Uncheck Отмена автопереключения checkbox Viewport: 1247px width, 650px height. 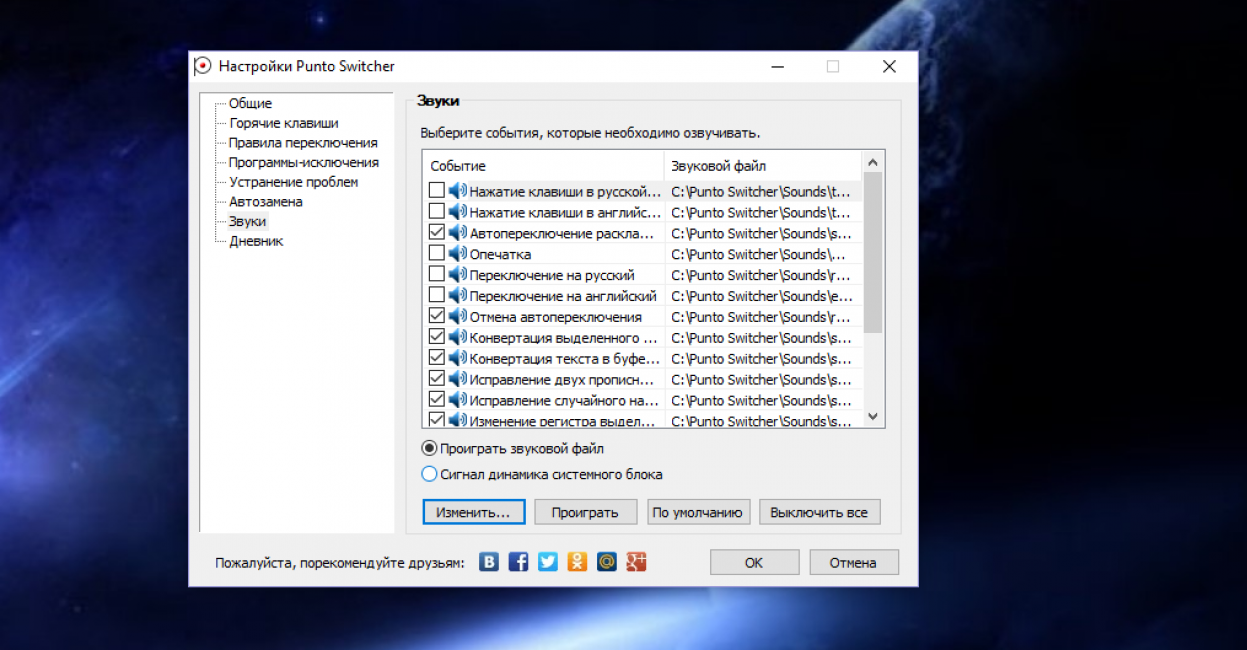pyautogui.click(x=437, y=316)
